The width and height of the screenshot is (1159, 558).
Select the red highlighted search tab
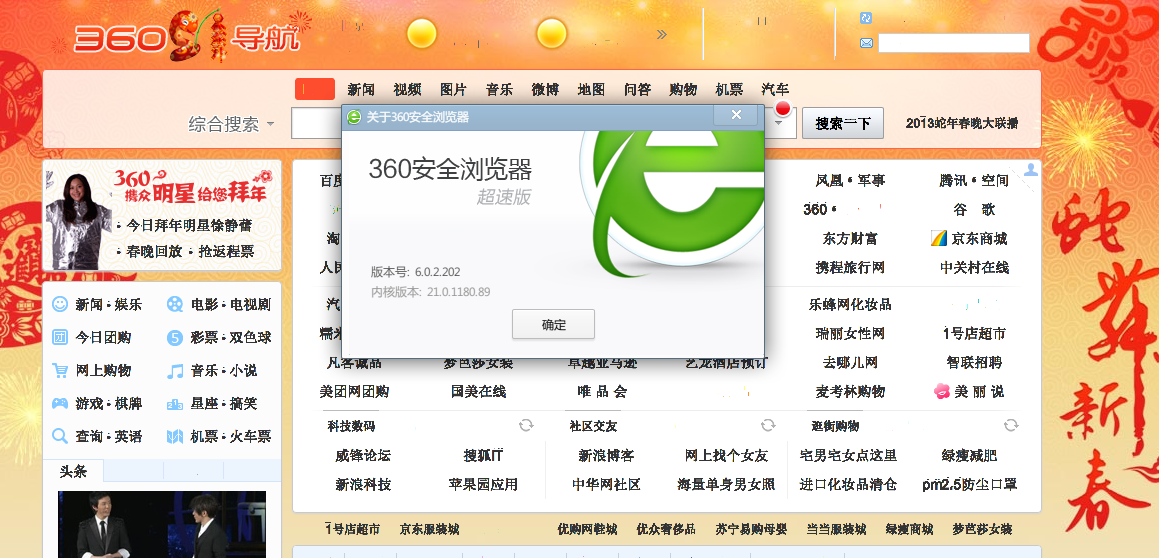point(315,89)
